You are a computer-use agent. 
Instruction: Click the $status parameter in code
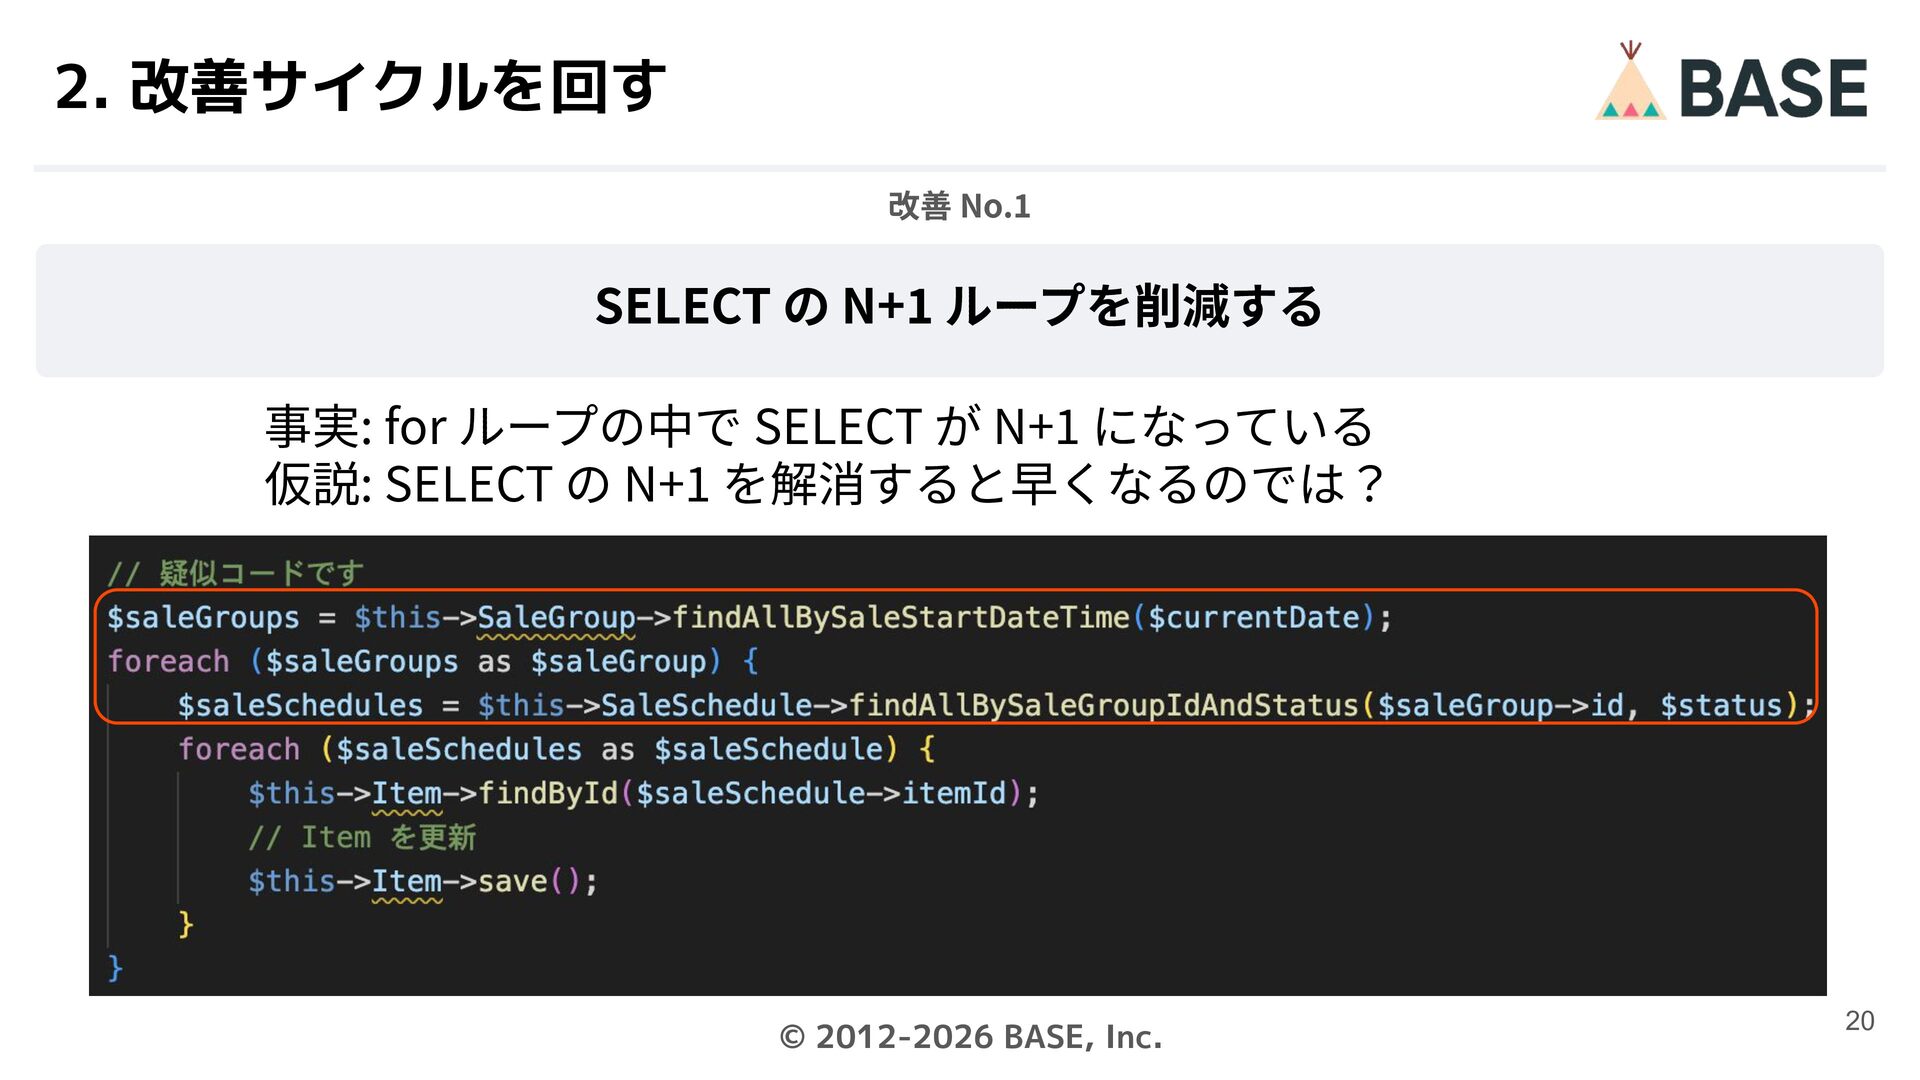point(1721,706)
